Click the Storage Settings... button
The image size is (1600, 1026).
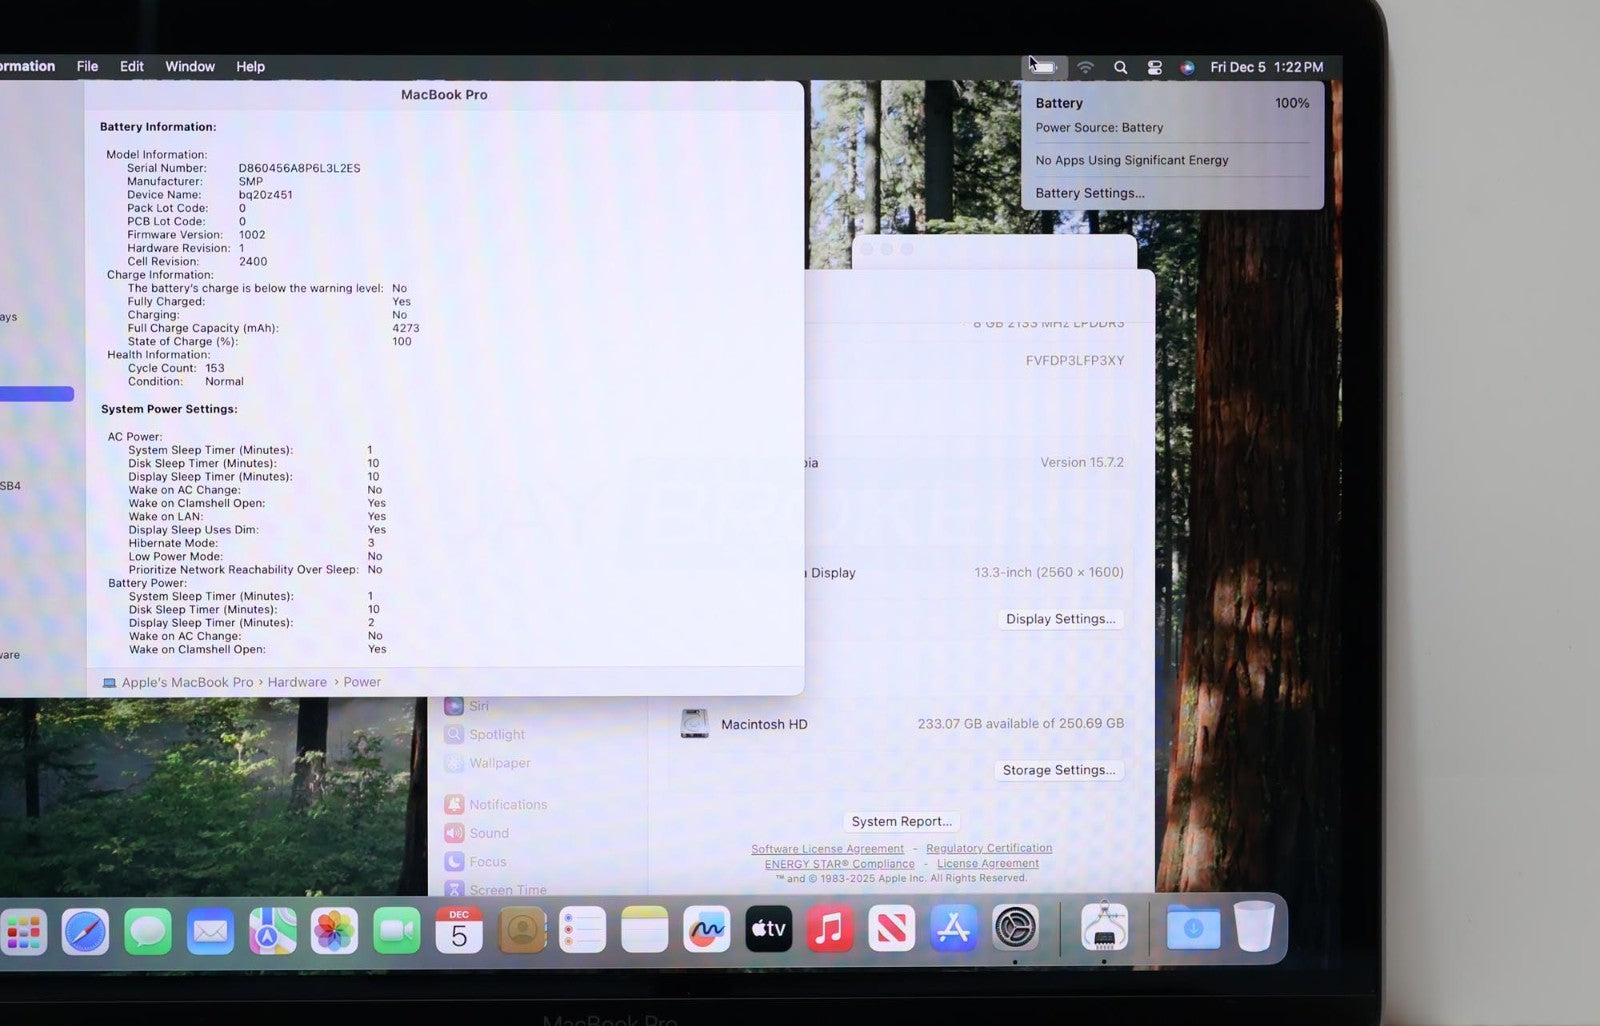pyautogui.click(x=1058, y=770)
